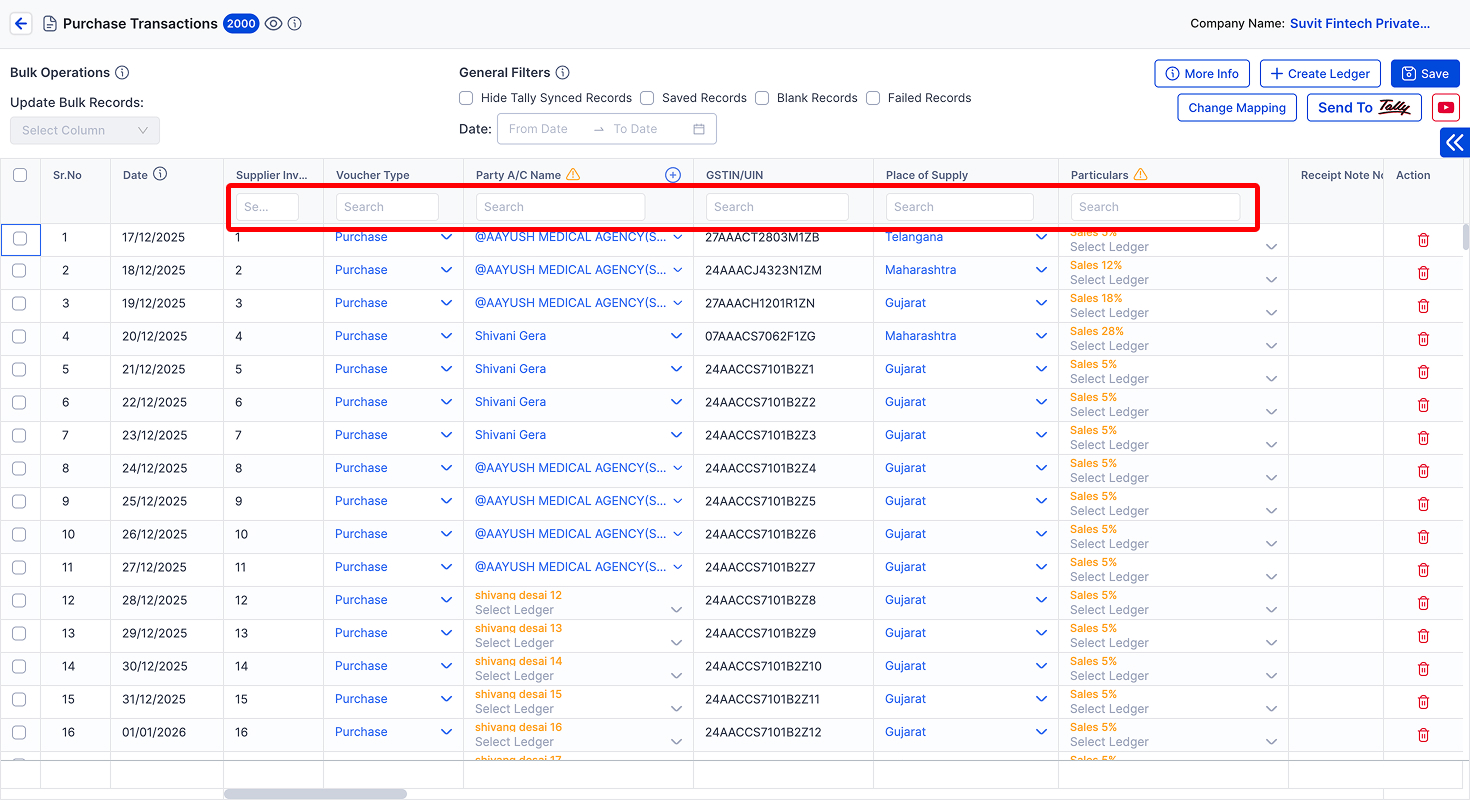Click the Send To Tally button
The height and width of the screenshot is (800, 1470).
(1364, 108)
